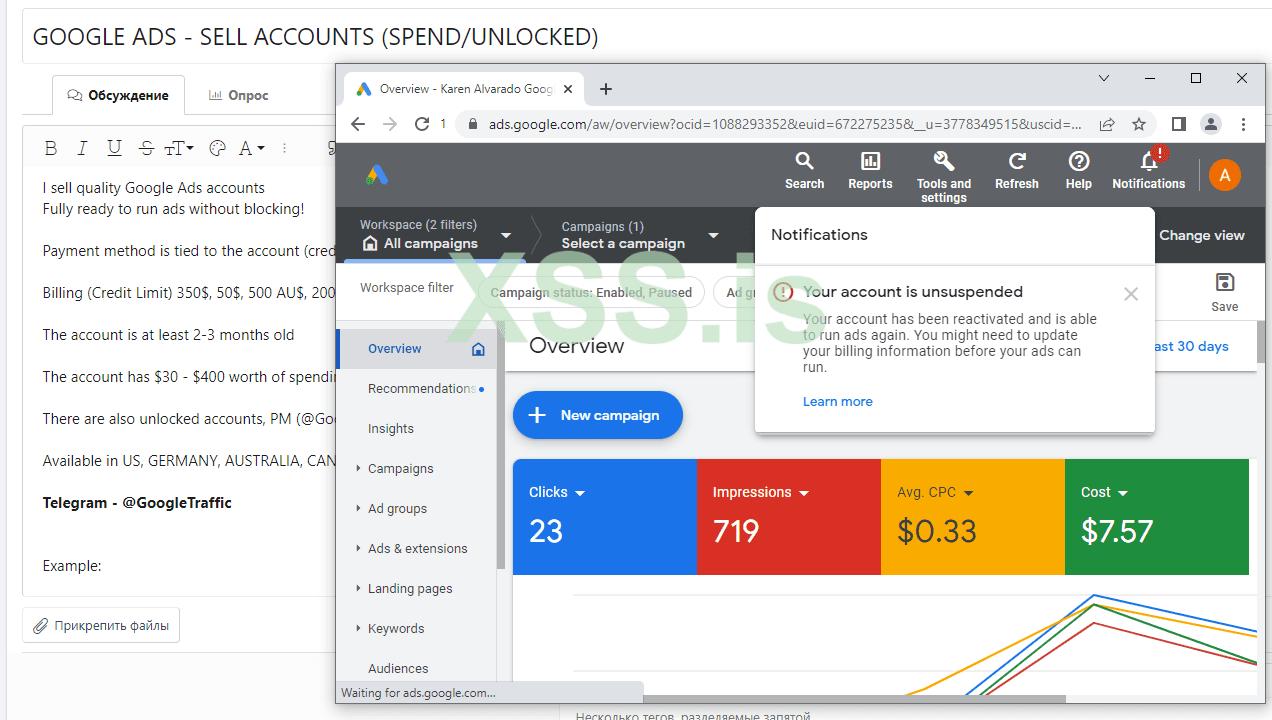Open the font family dropdown in editor

[251, 148]
